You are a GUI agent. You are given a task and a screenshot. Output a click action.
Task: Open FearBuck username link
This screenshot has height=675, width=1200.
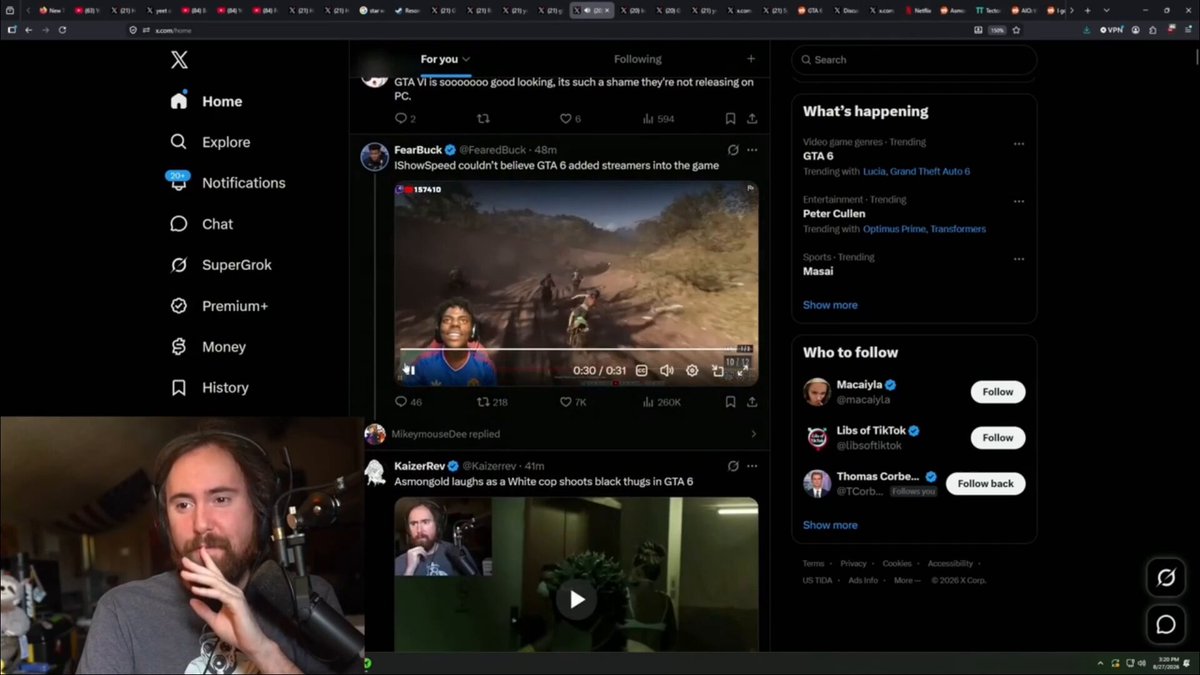[x=418, y=150]
